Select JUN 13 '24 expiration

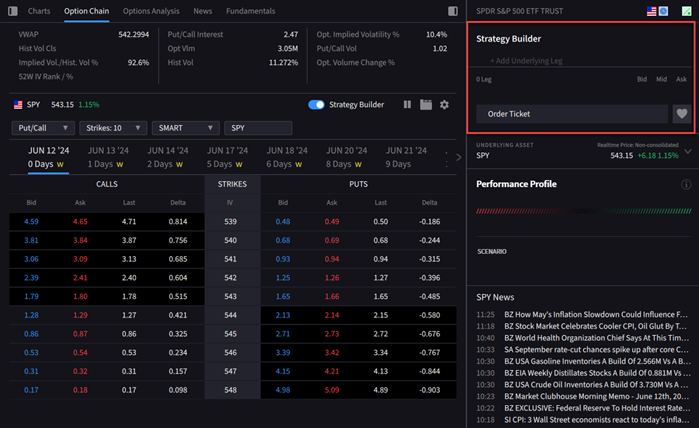pyautogui.click(x=108, y=157)
